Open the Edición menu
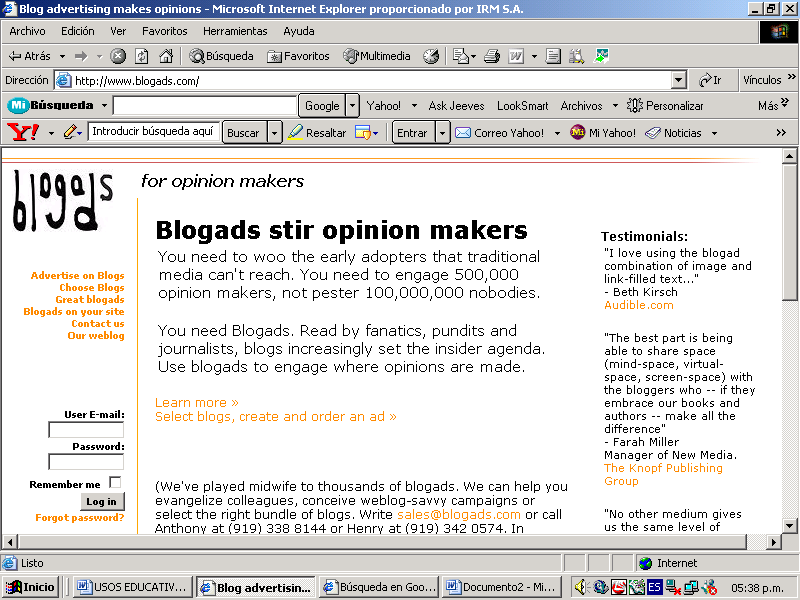 [x=78, y=31]
